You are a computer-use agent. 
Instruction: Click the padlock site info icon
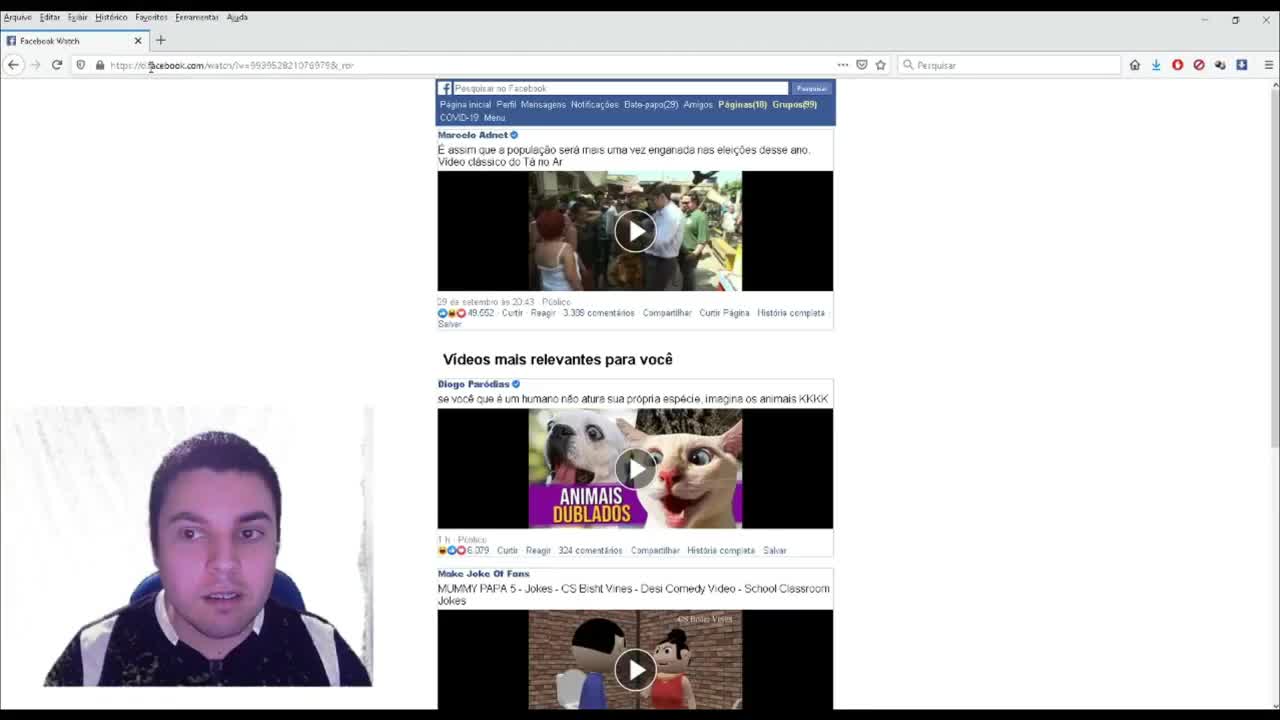click(99, 65)
